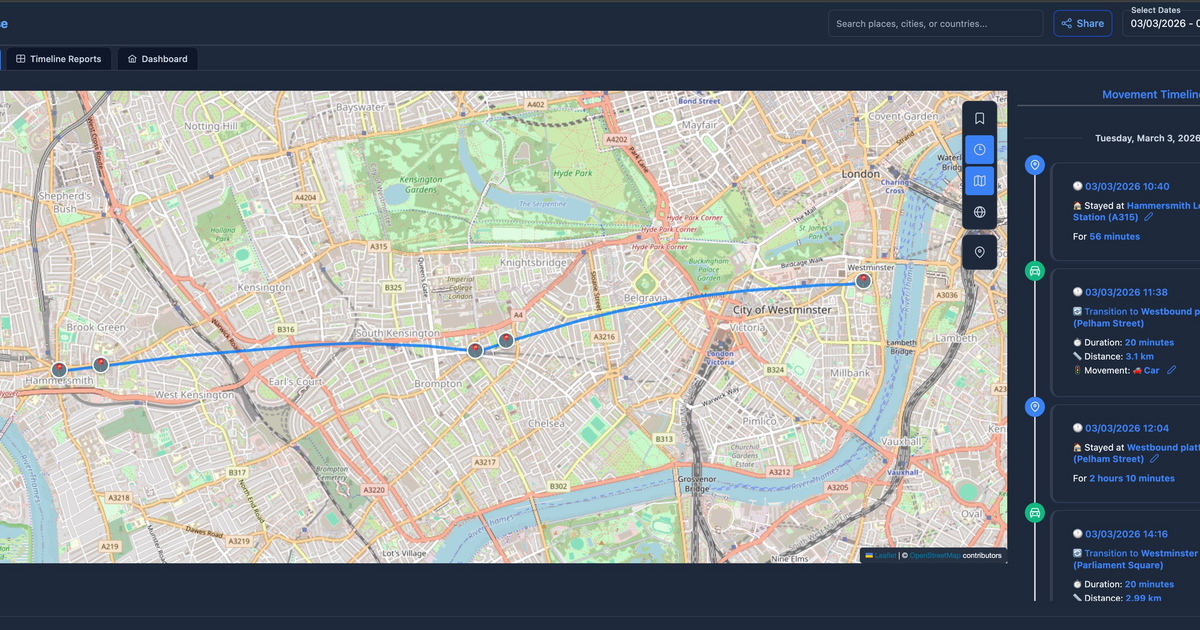1200x630 pixels.
Task: Open the 03/03/2026 11:38 timestamp
Action: (x=1126, y=292)
